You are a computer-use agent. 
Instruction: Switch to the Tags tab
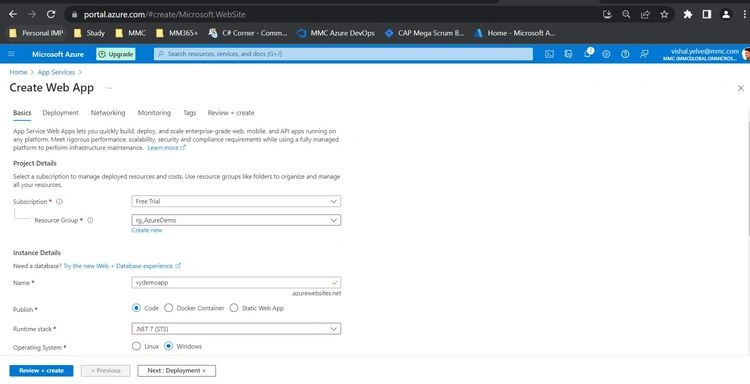[x=189, y=113]
